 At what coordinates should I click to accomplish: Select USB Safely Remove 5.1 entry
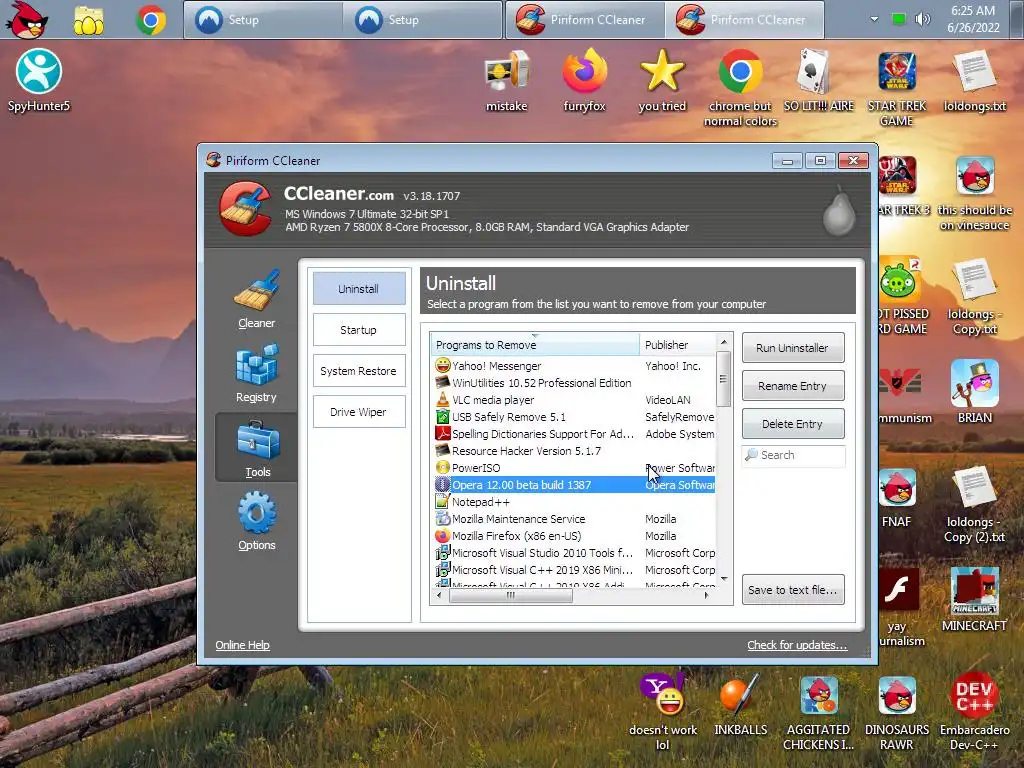[x=573, y=417]
